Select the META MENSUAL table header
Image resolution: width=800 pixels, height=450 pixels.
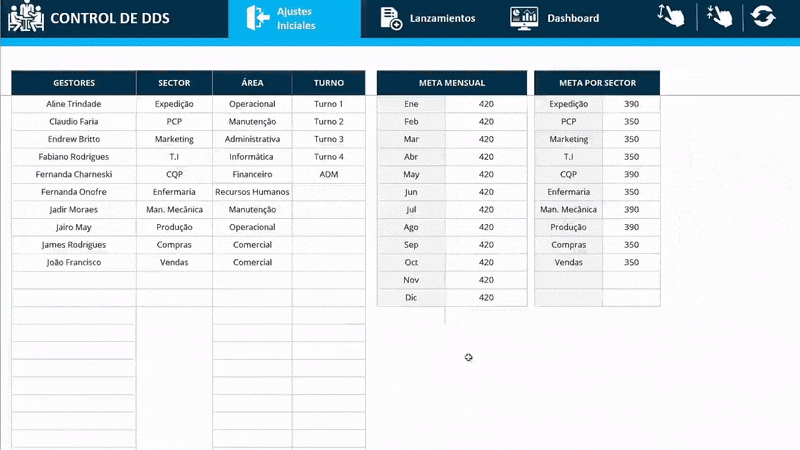tap(451, 83)
